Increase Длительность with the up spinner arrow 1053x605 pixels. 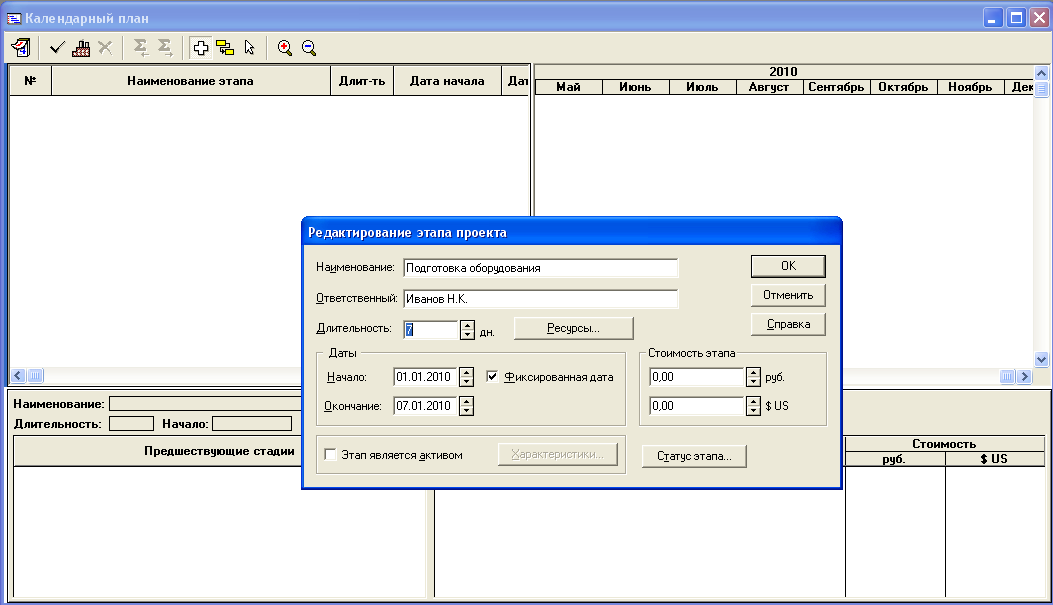click(467, 324)
